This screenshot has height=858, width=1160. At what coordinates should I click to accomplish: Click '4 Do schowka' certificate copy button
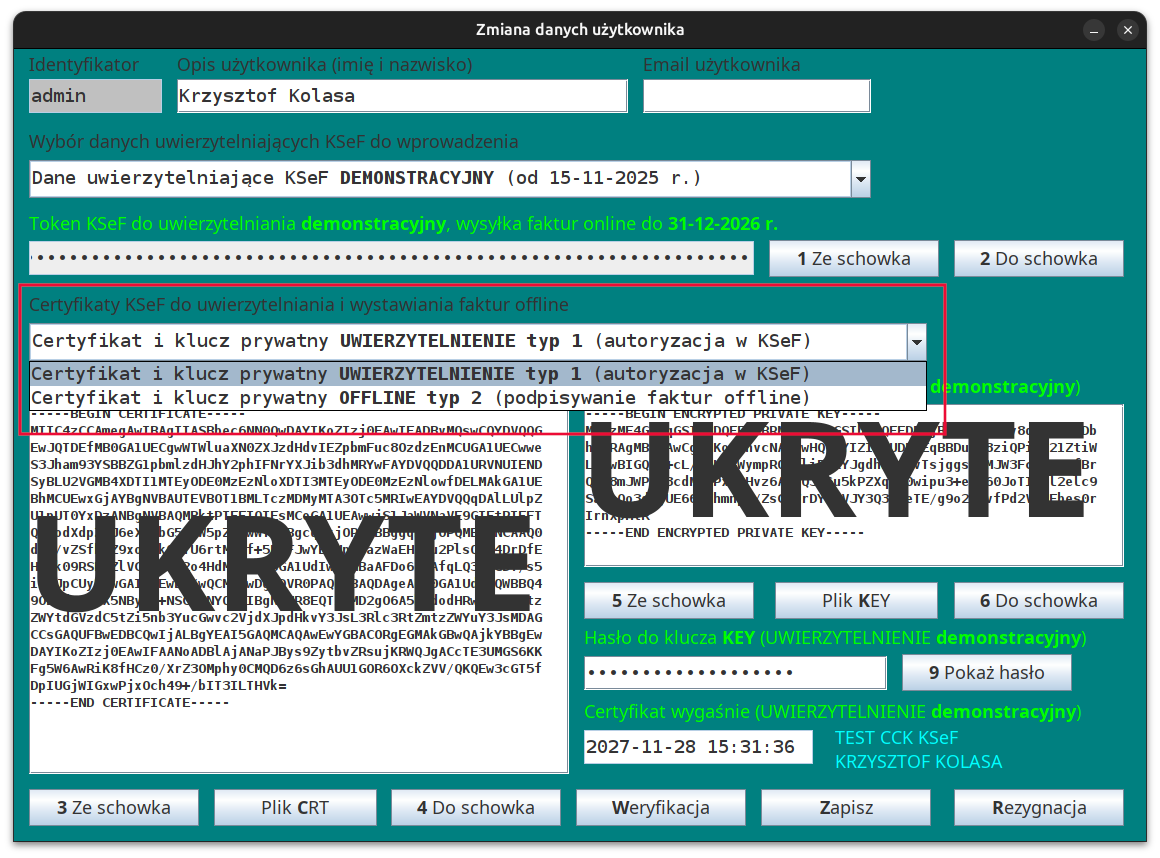pos(475,807)
